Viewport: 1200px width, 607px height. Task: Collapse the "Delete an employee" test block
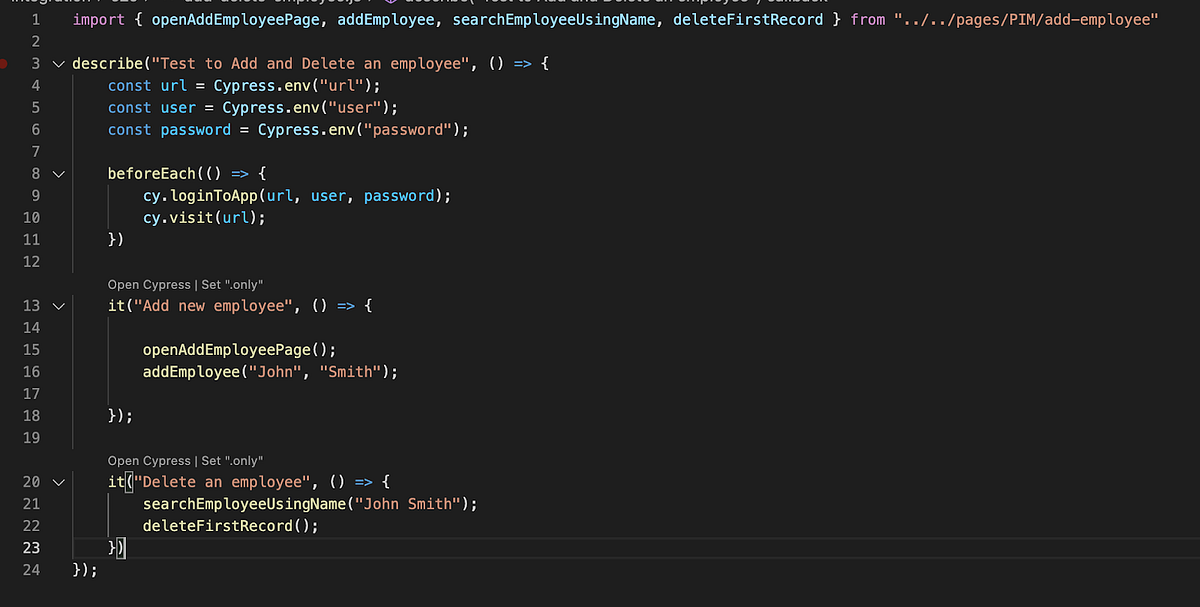57,481
